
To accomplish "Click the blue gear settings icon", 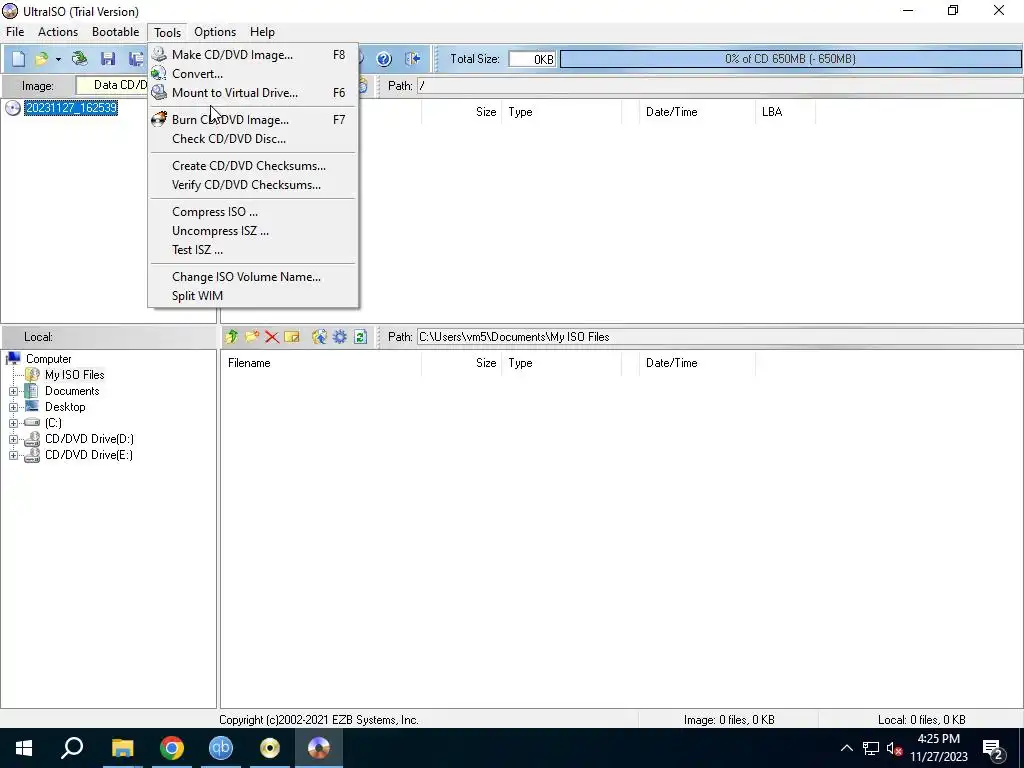I will (340, 337).
